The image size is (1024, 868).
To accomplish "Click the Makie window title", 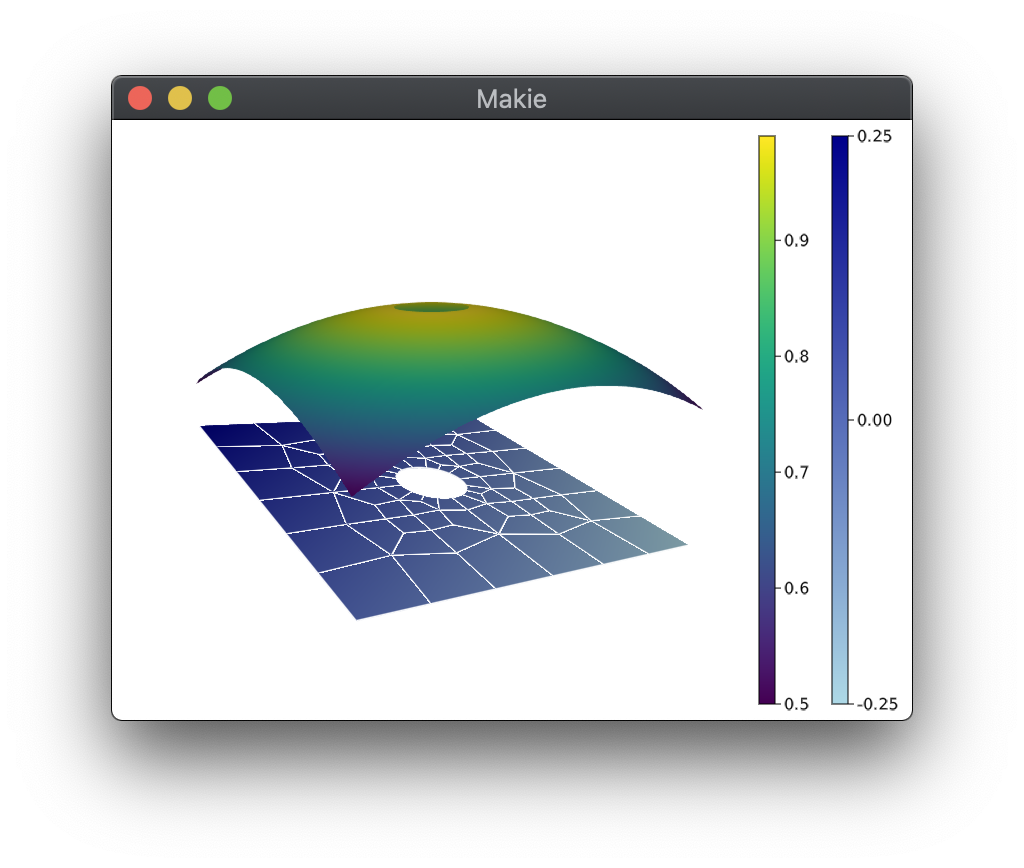I will pyautogui.click(x=511, y=99).
